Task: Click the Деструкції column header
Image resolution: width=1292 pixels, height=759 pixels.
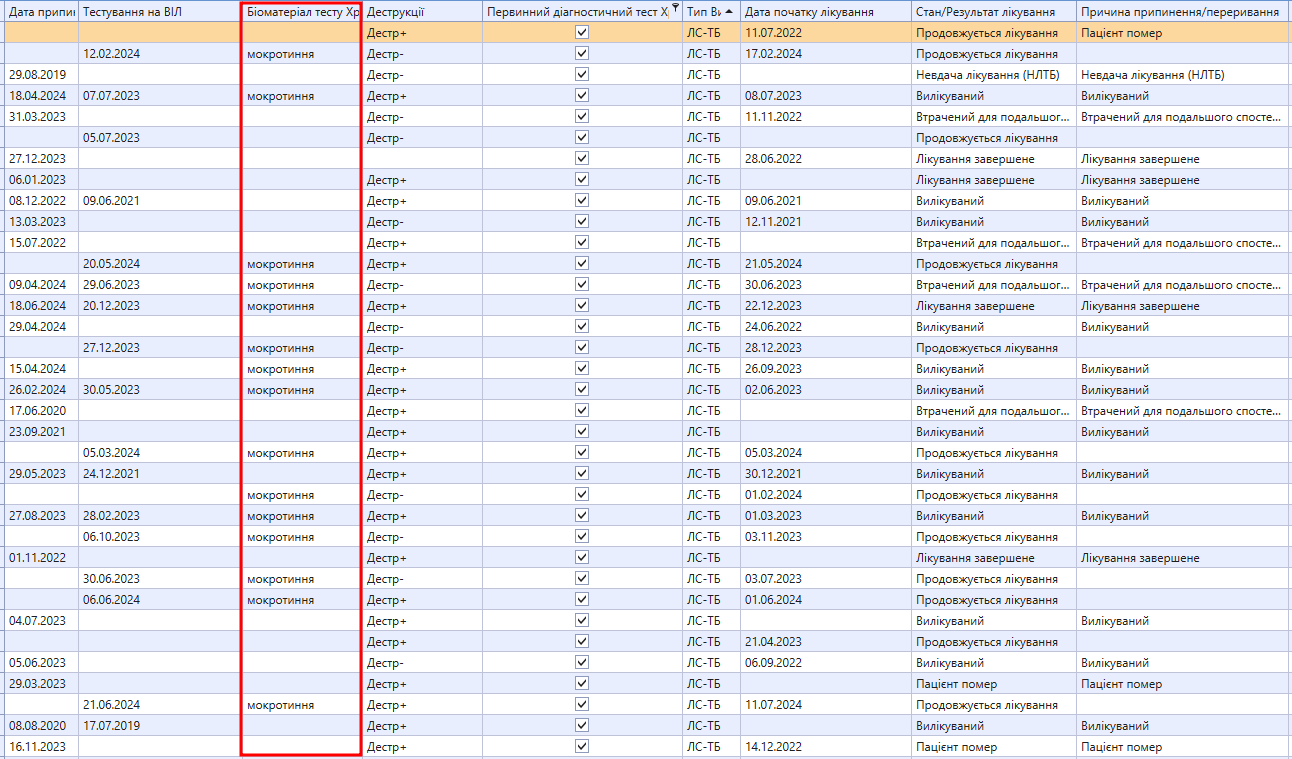Action: point(422,11)
